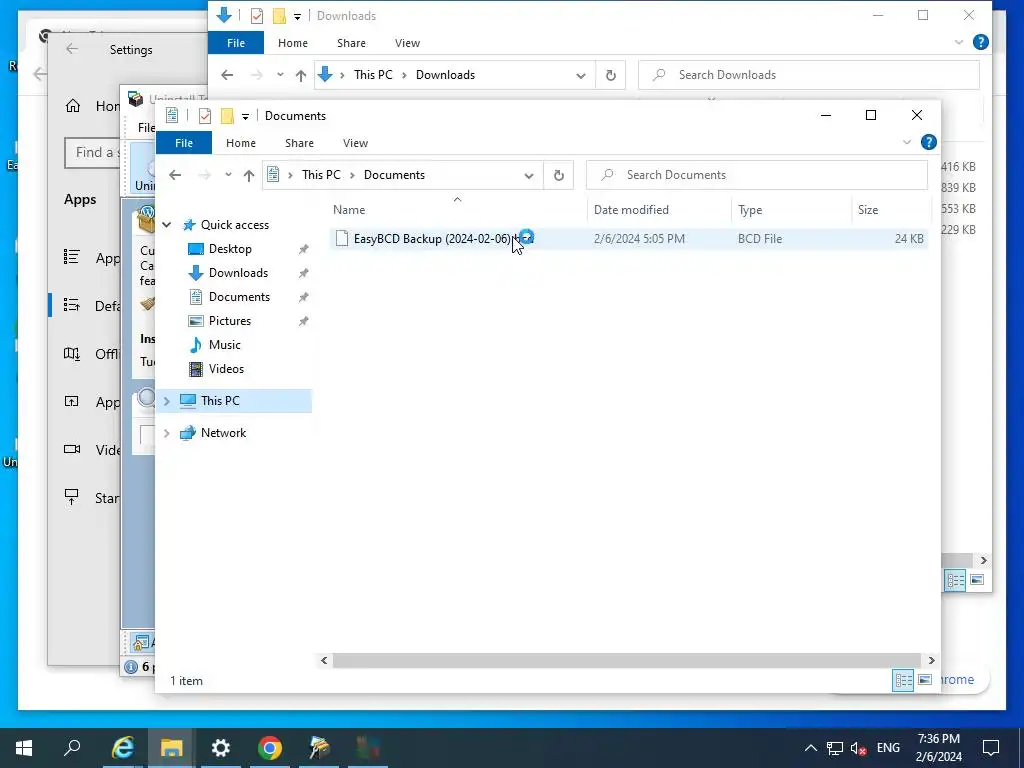Viewport: 1024px width, 768px height.
Task: Switch Downloads window to details view
Action: click(955, 580)
